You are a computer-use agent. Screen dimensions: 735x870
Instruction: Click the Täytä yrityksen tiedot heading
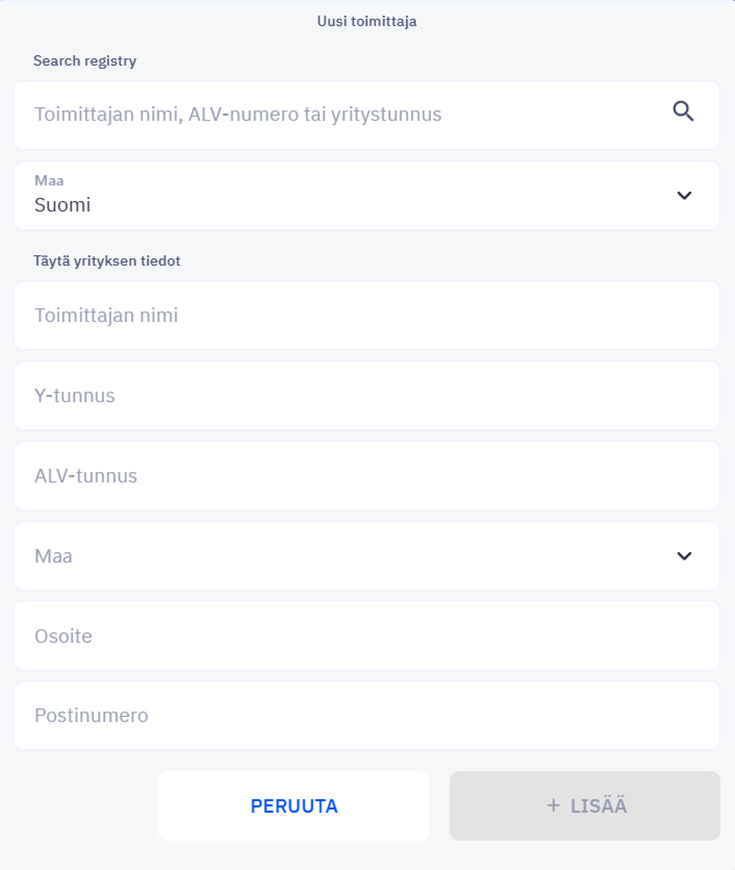click(x=107, y=261)
